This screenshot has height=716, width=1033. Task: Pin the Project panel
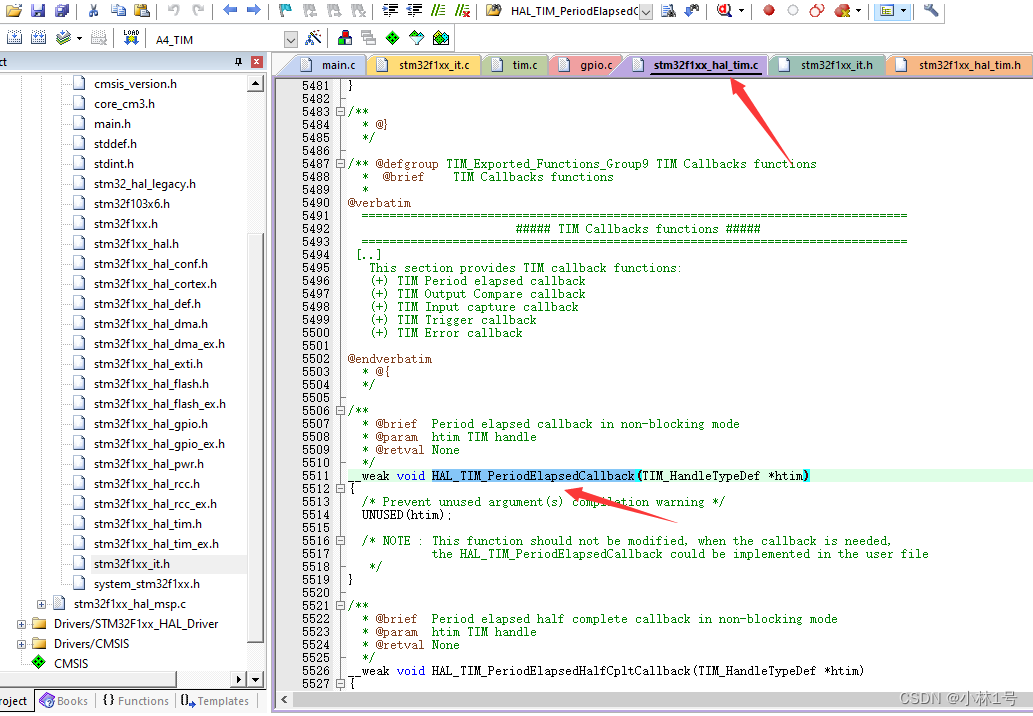pos(238,62)
